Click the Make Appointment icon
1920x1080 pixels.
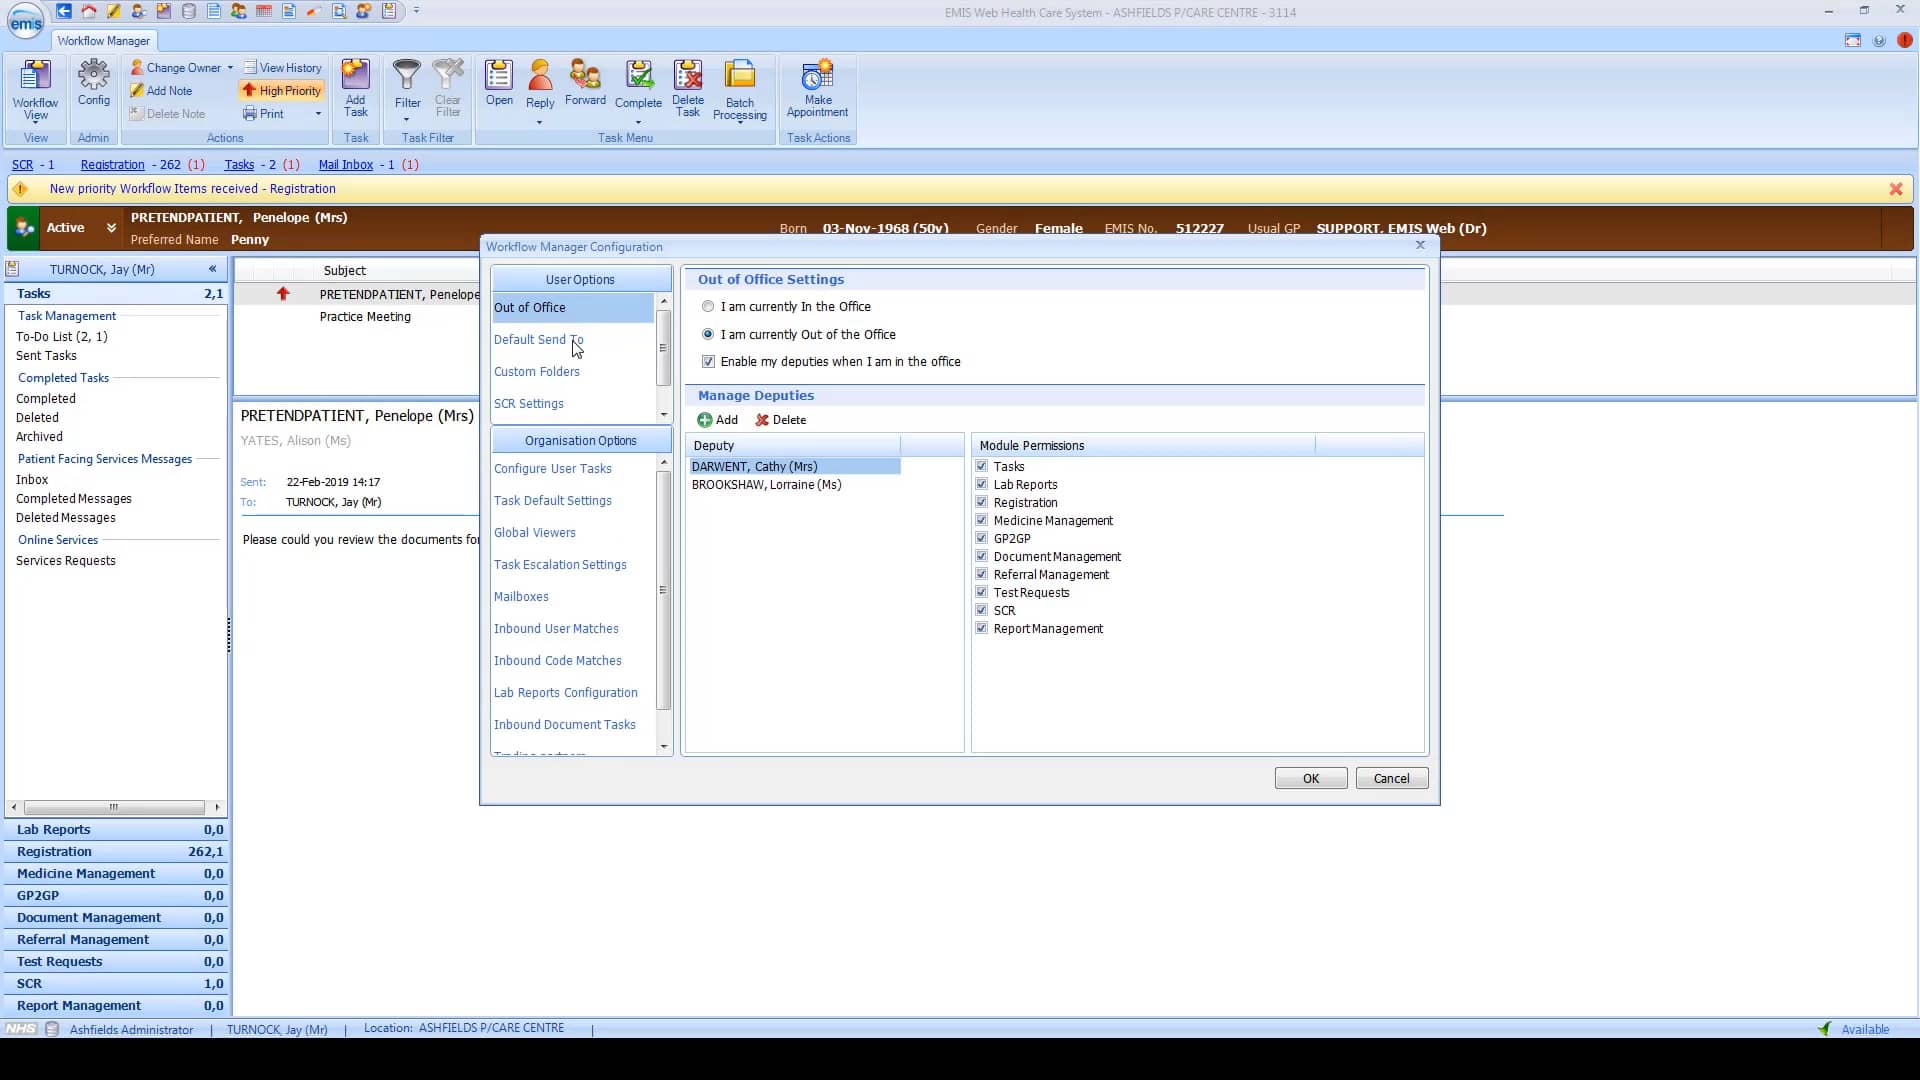[x=818, y=88]
